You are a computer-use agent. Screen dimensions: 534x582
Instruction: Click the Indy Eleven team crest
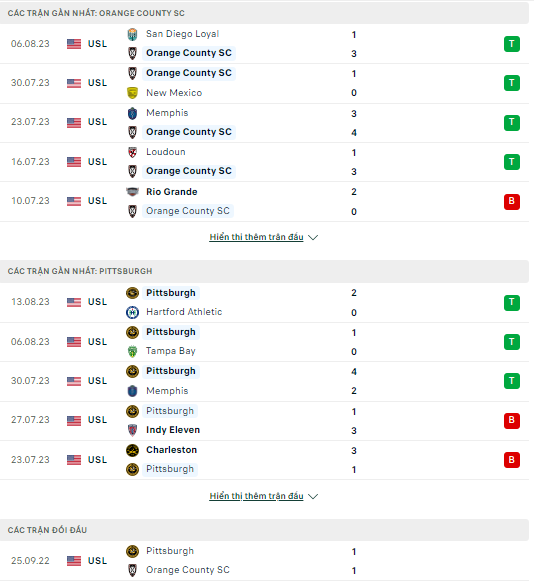[132, 430]
